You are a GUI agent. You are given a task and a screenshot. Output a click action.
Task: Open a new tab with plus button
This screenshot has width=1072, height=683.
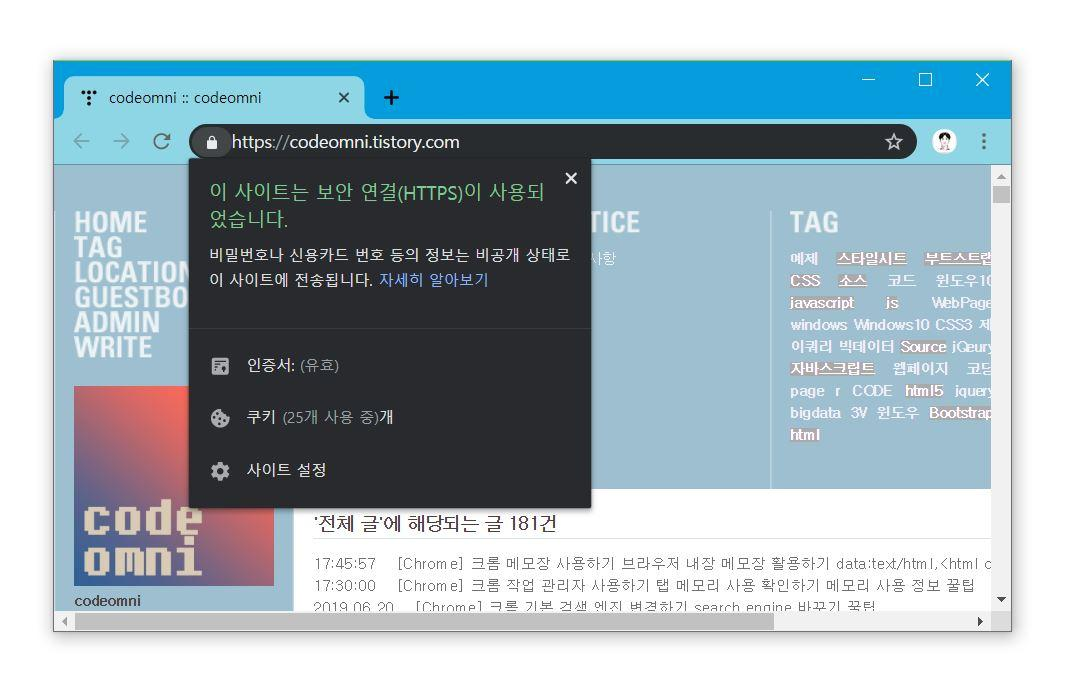pos(391,98)
